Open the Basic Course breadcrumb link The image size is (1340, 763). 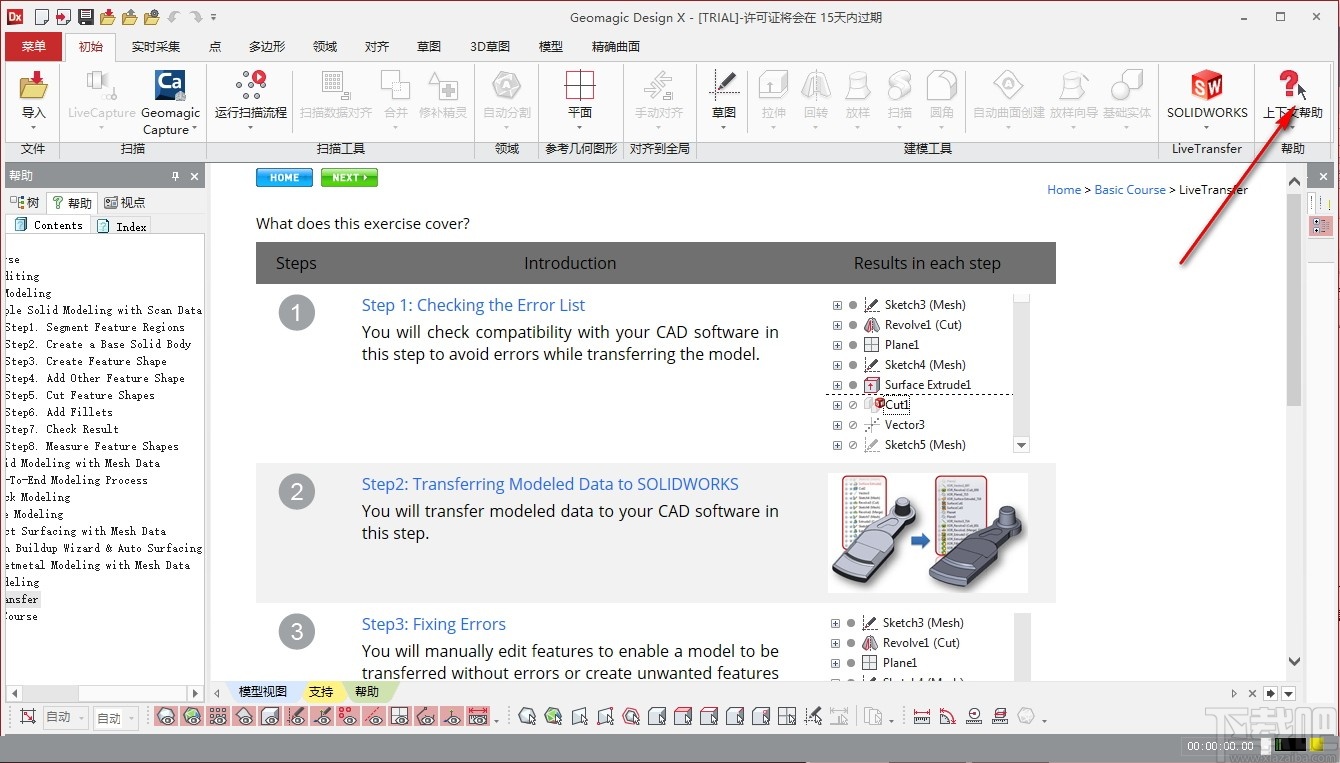click(1130, 189)
